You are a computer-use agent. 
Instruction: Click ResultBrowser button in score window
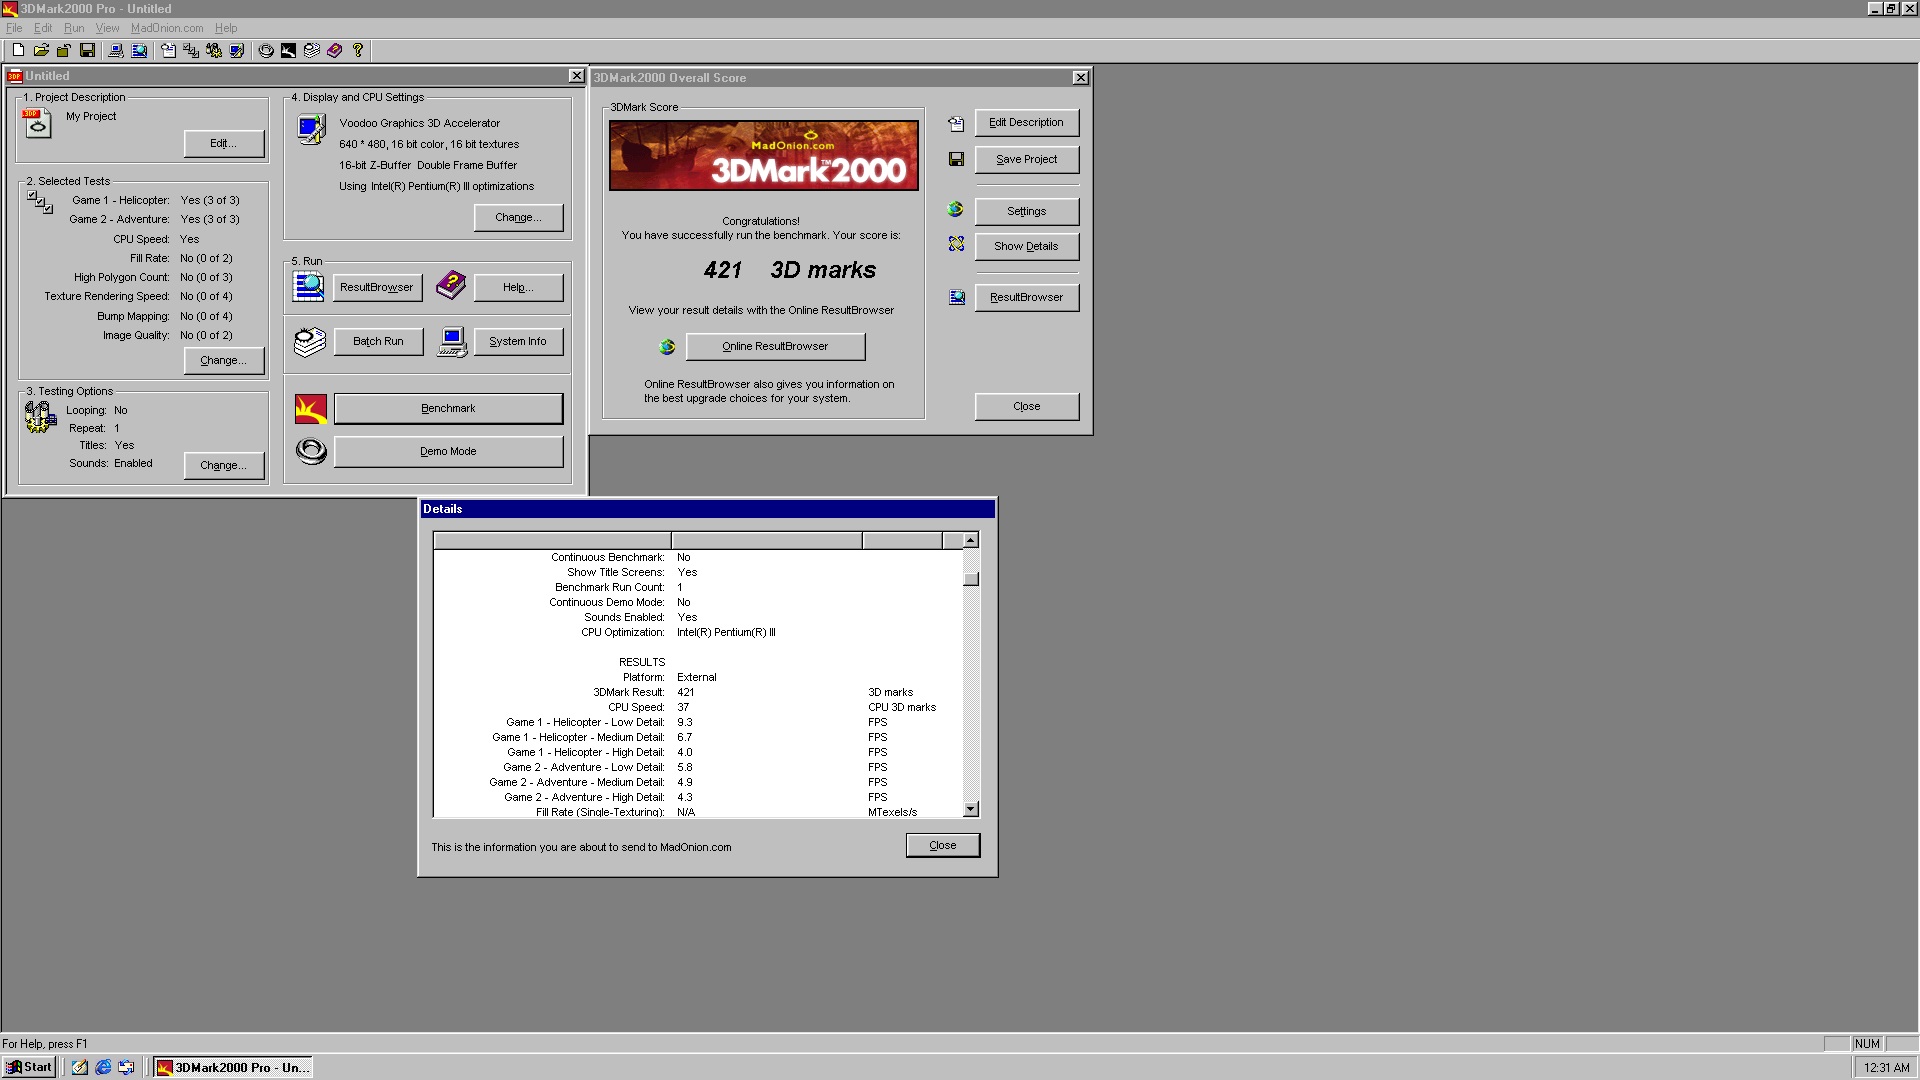[1027, 298]
